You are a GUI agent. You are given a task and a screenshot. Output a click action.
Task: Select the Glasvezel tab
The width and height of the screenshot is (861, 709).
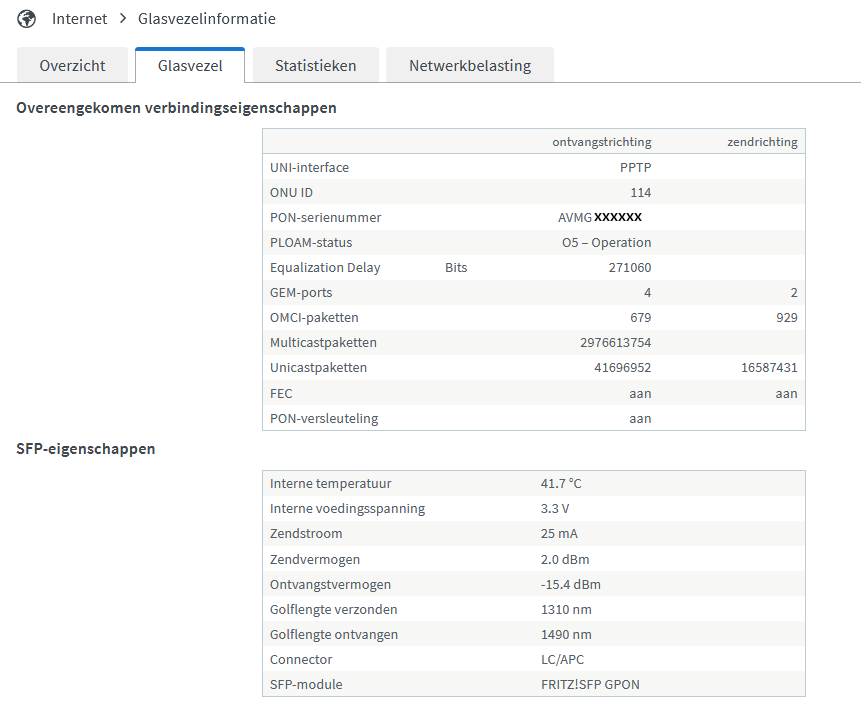coord(190,65)
